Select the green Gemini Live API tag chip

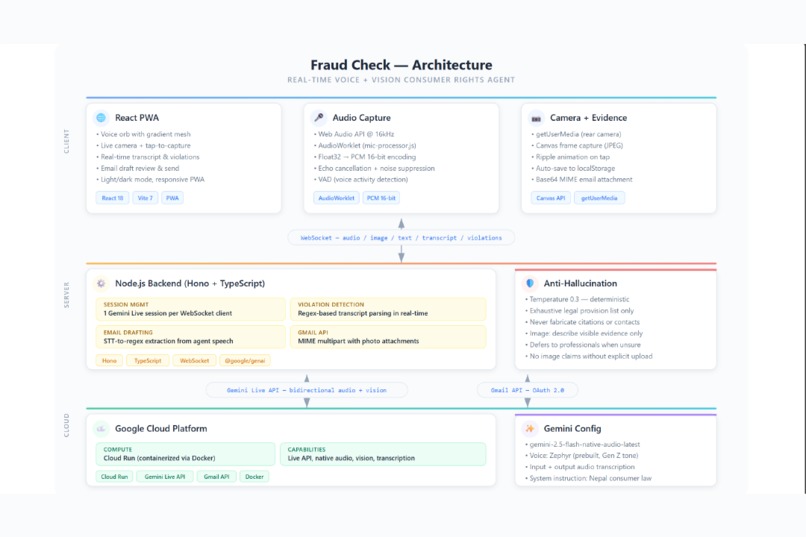[165, 477]
